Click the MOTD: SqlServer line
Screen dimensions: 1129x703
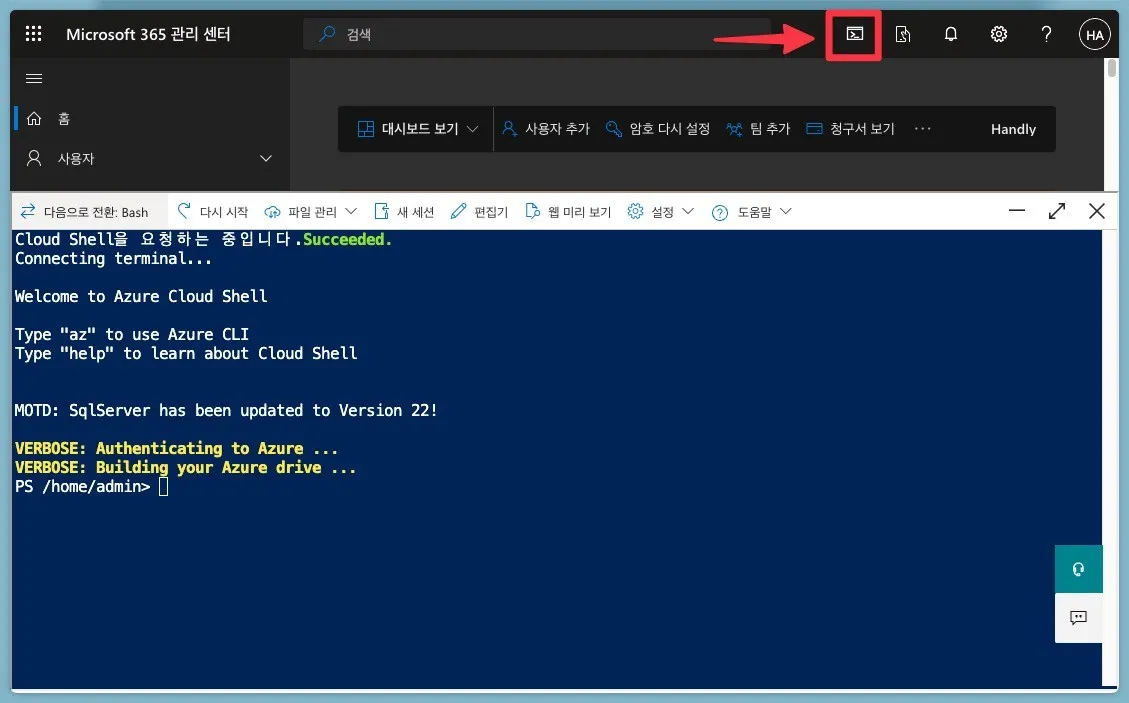(225, 411)
